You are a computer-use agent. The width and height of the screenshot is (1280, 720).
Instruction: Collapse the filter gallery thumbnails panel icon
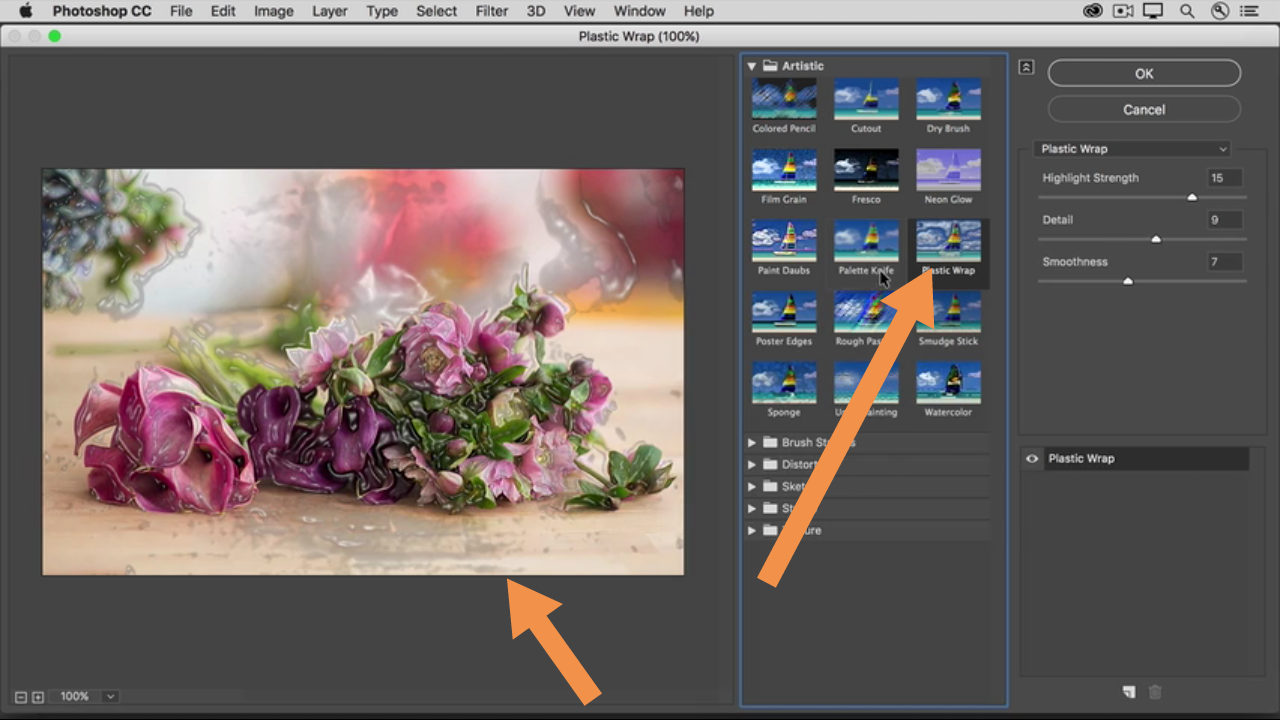click(x=1026, y=67)
